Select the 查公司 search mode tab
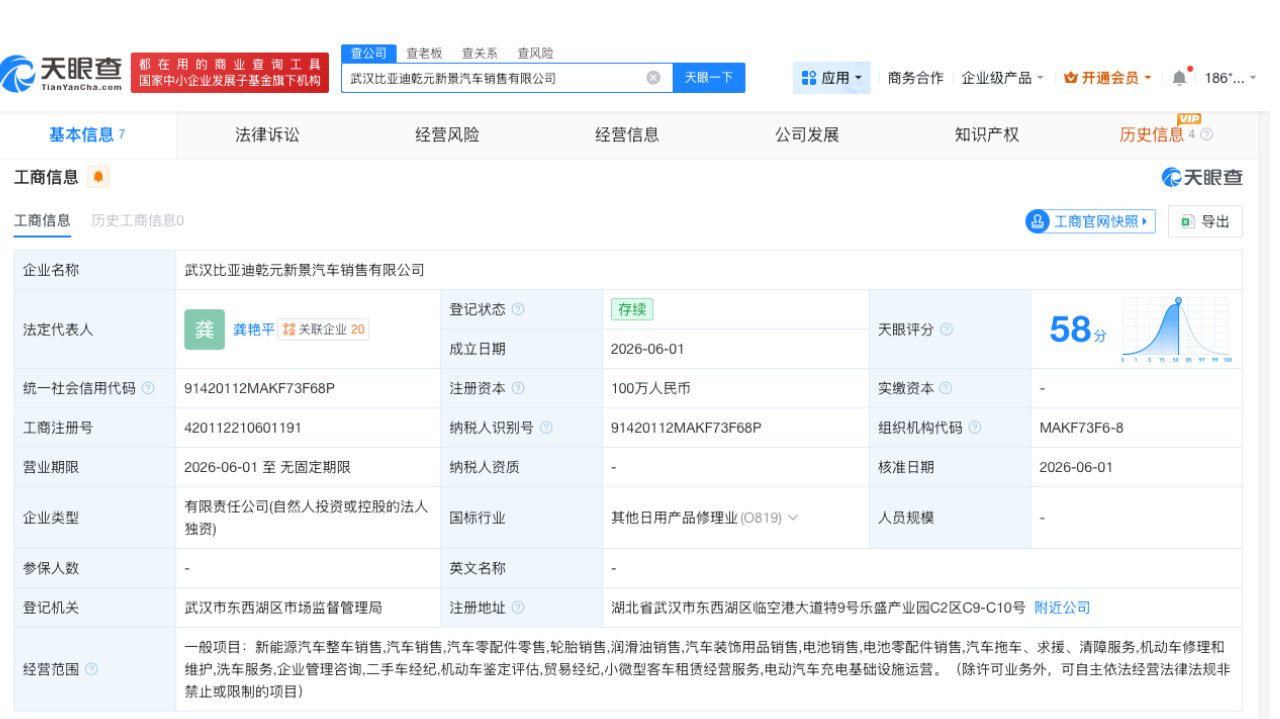Screen dimensions: 1280x719 pos(368,53)
